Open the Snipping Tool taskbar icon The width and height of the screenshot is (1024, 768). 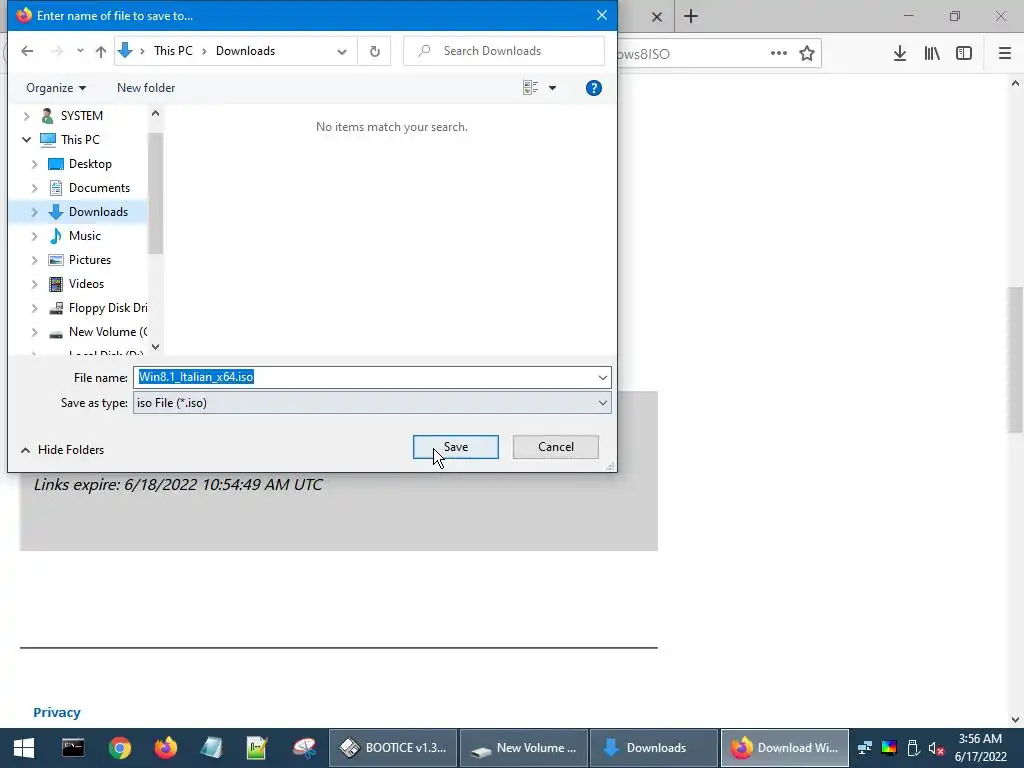304,748
